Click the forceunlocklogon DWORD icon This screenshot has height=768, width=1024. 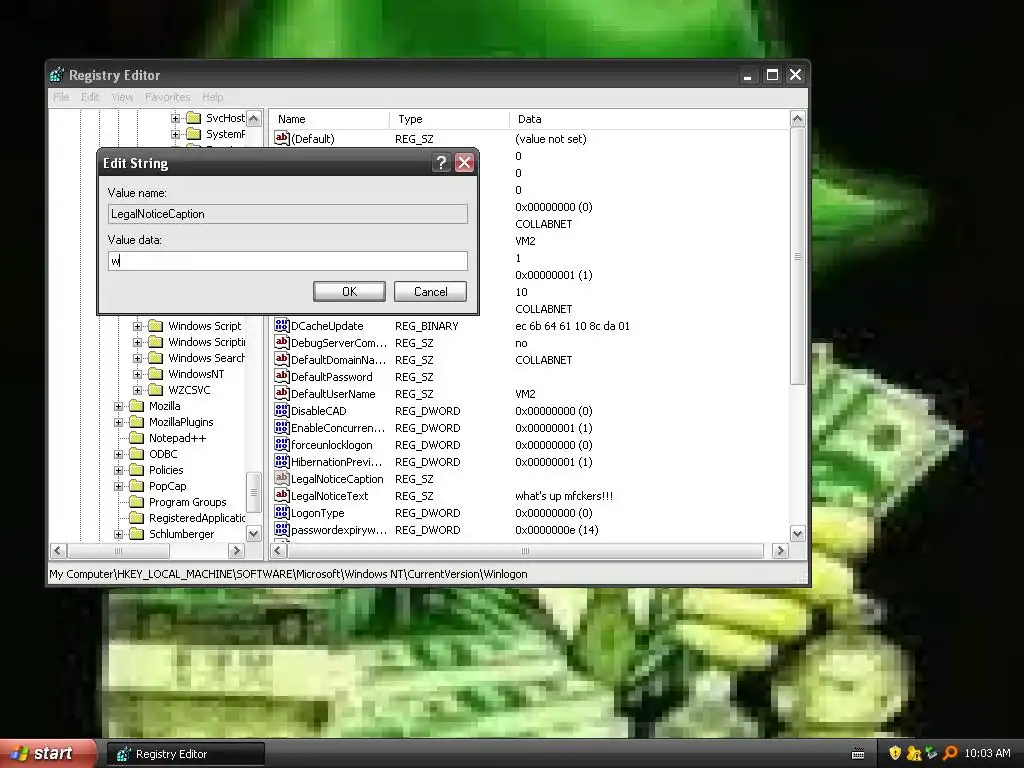[281, 444]
